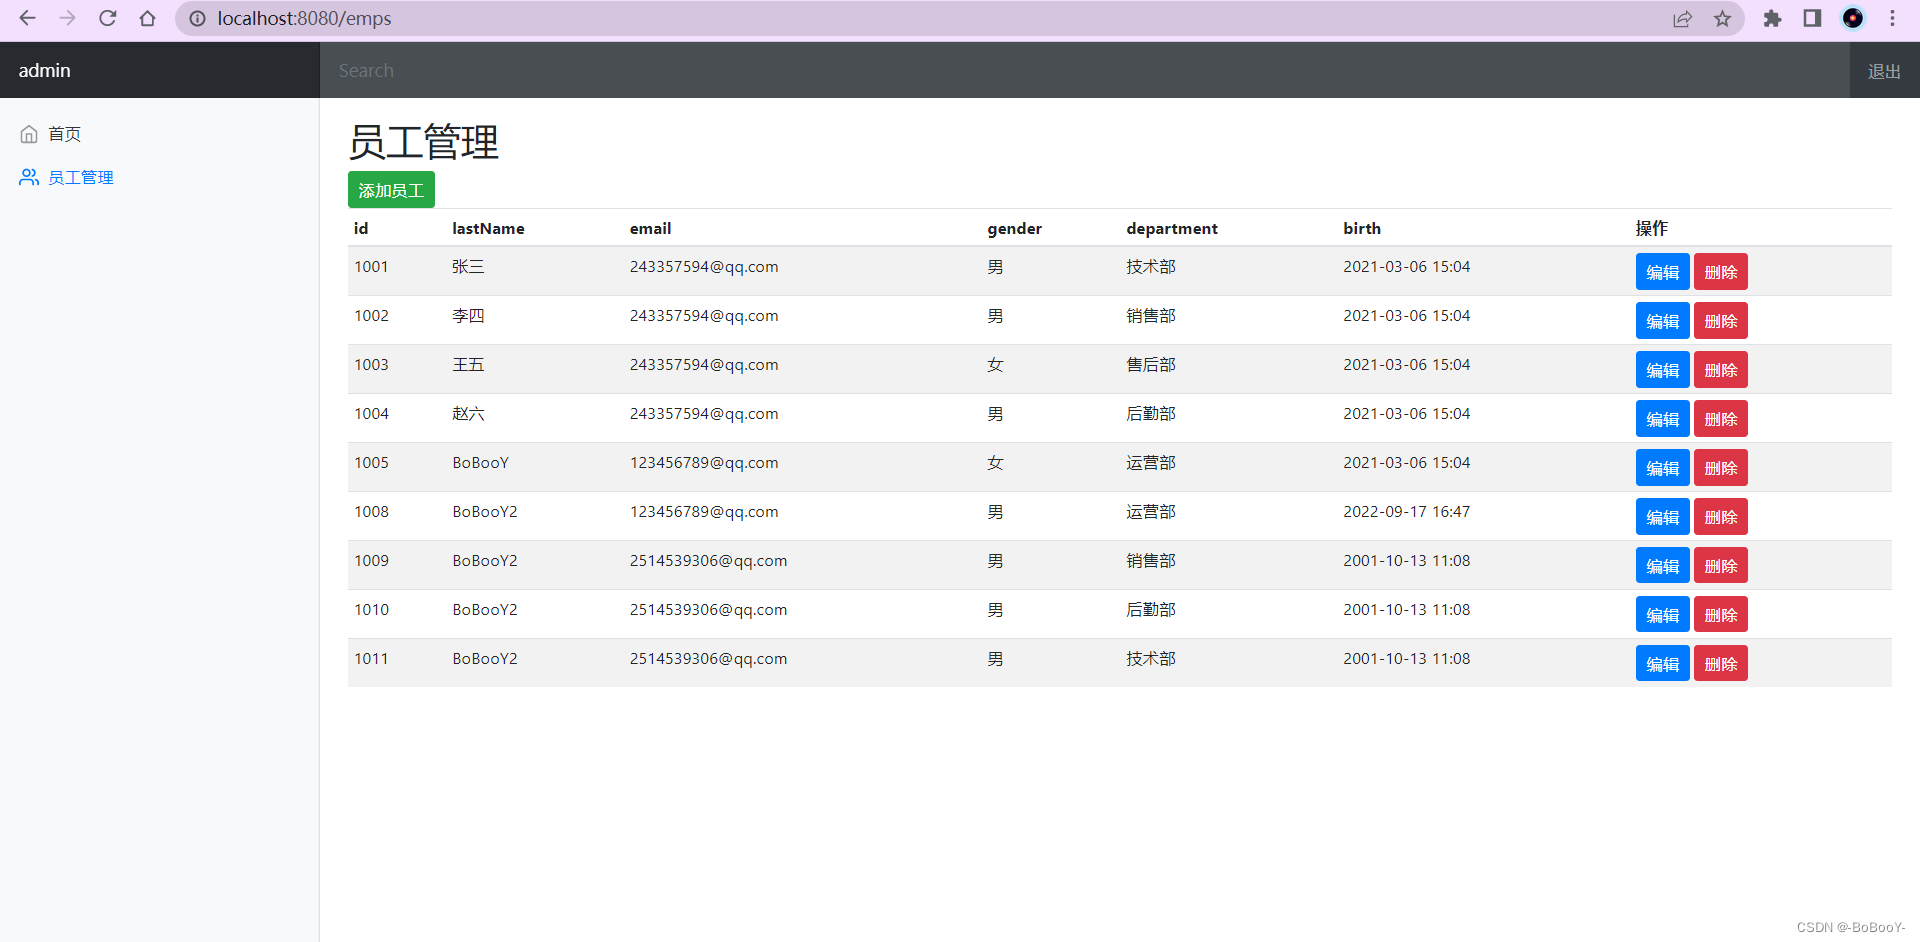Edit employee 1005 BoBooY
1920x942 pixels.
[x=1662, y=468]
